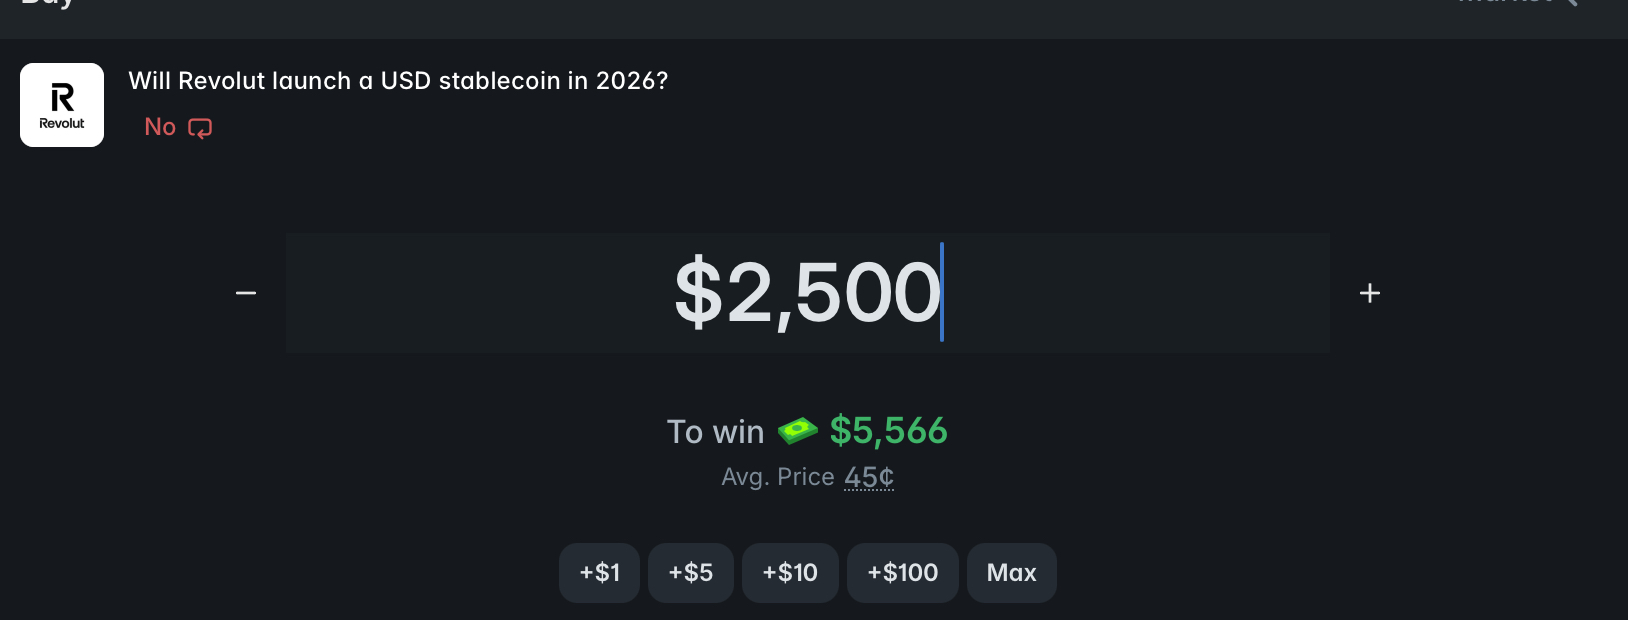
Task: Click the $5,566 payout amount
Action: 888,431
